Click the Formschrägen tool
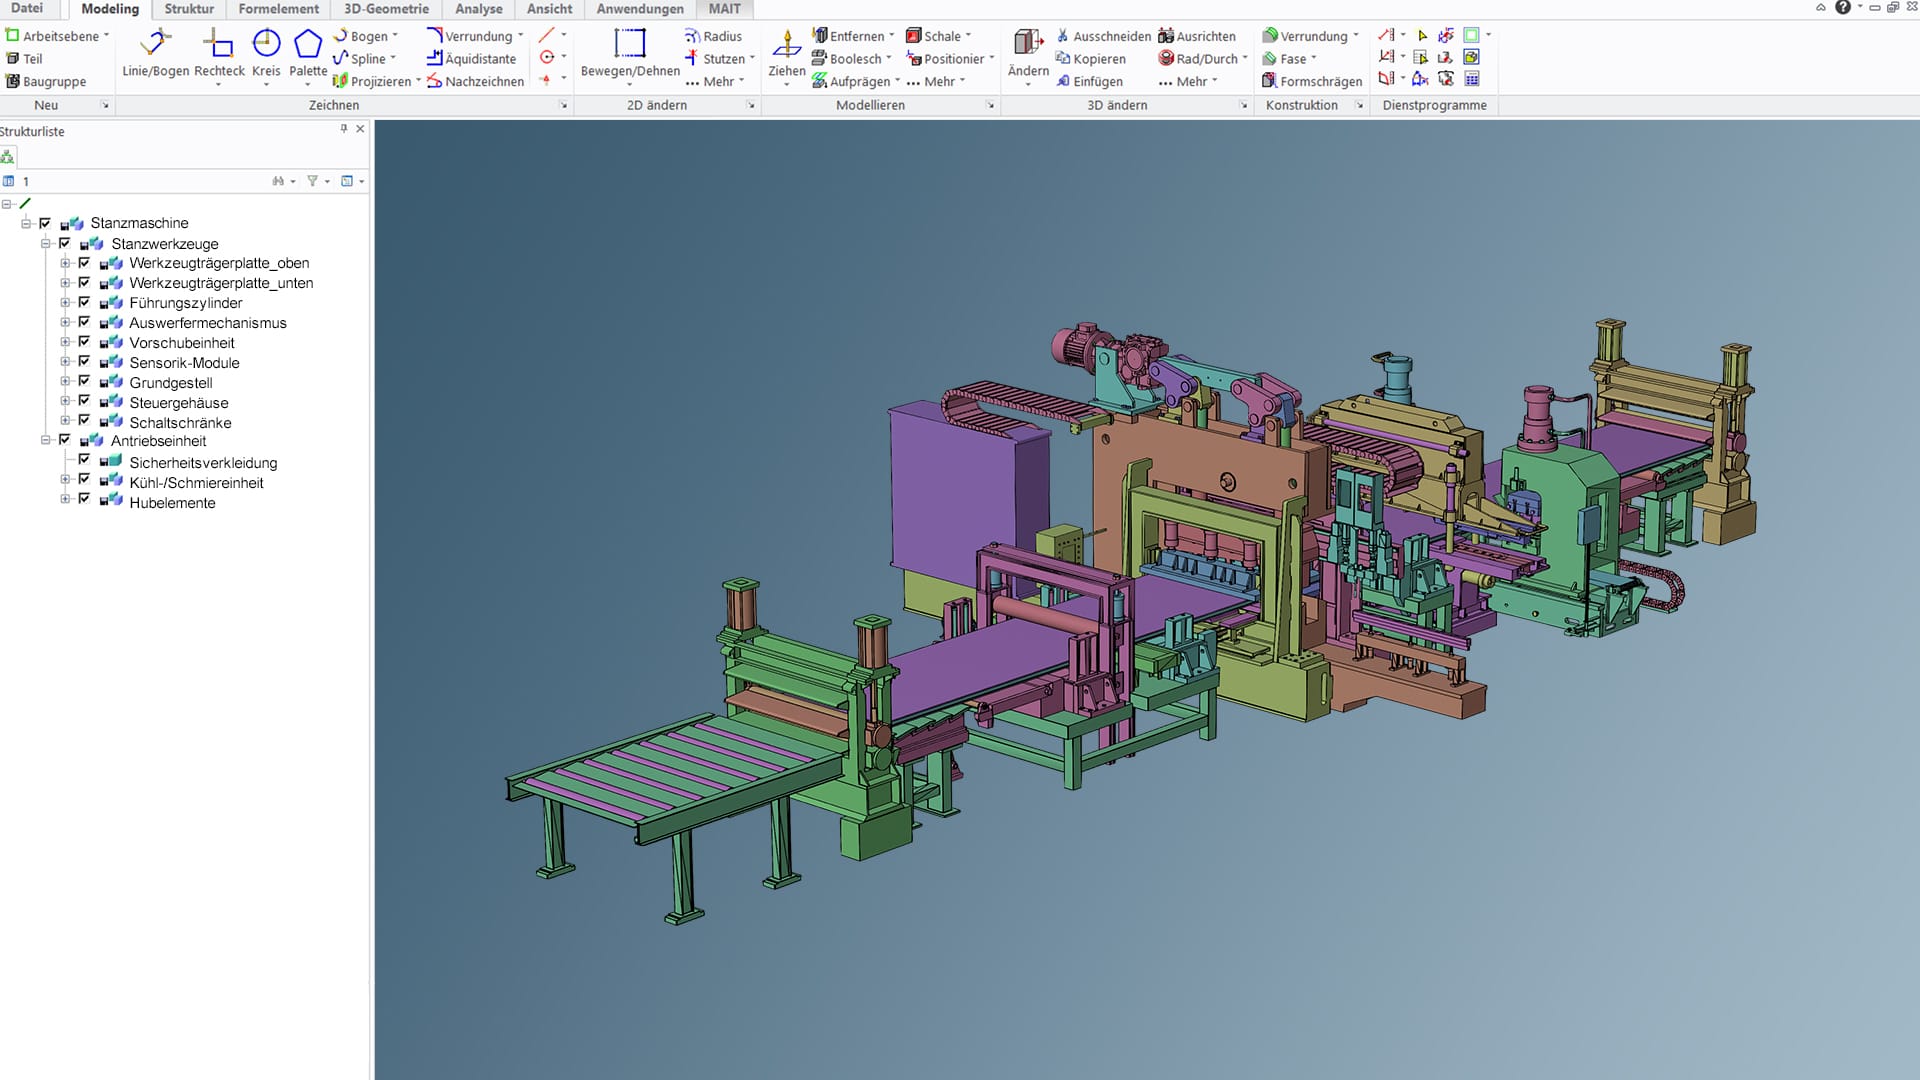 click(1312, 82)
